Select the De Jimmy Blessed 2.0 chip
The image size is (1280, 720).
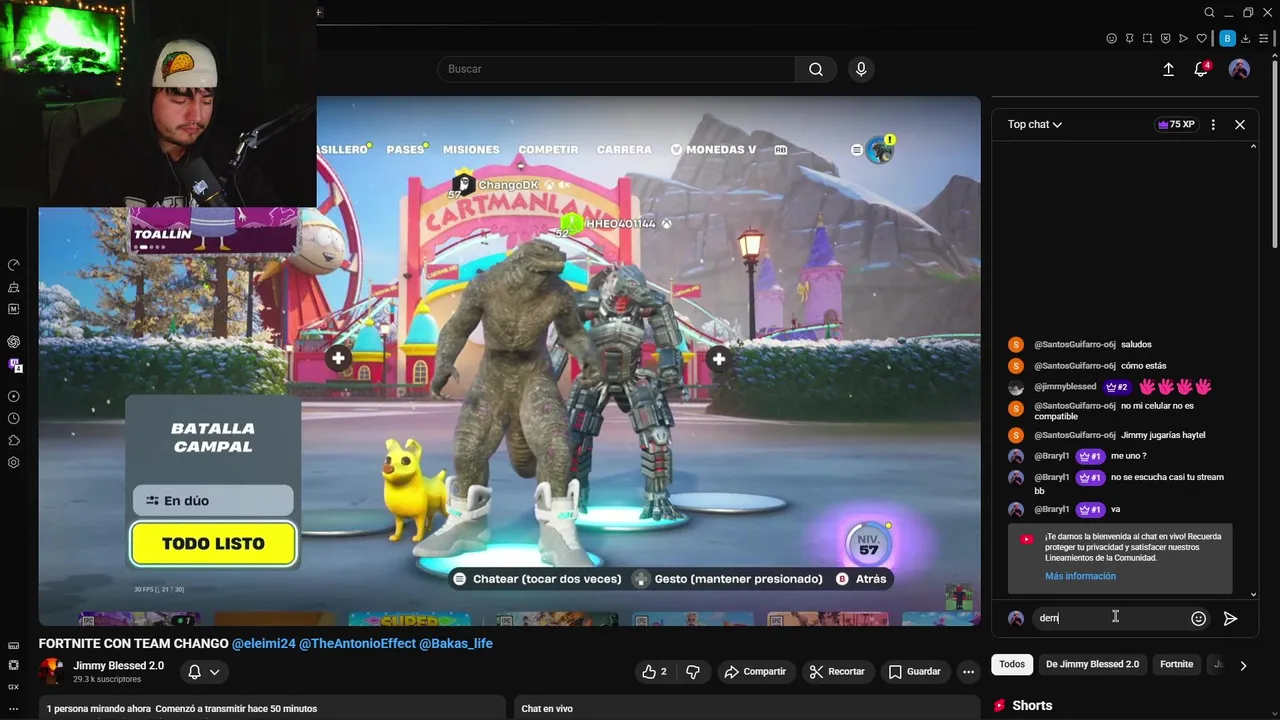point(1092,664)
